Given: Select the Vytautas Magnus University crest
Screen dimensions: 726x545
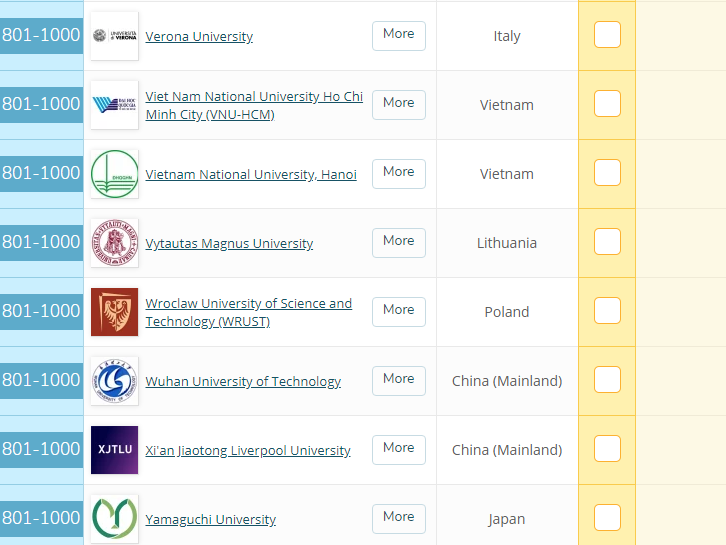Looking at the screenshot, I should (x=114, y=243).
